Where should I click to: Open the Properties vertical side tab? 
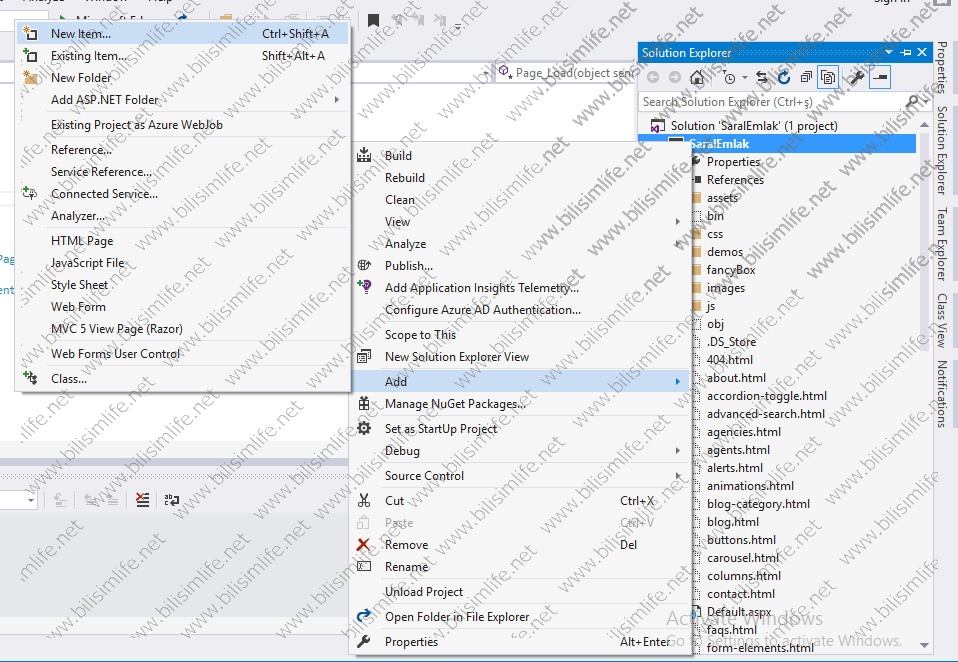click(942, 67)
